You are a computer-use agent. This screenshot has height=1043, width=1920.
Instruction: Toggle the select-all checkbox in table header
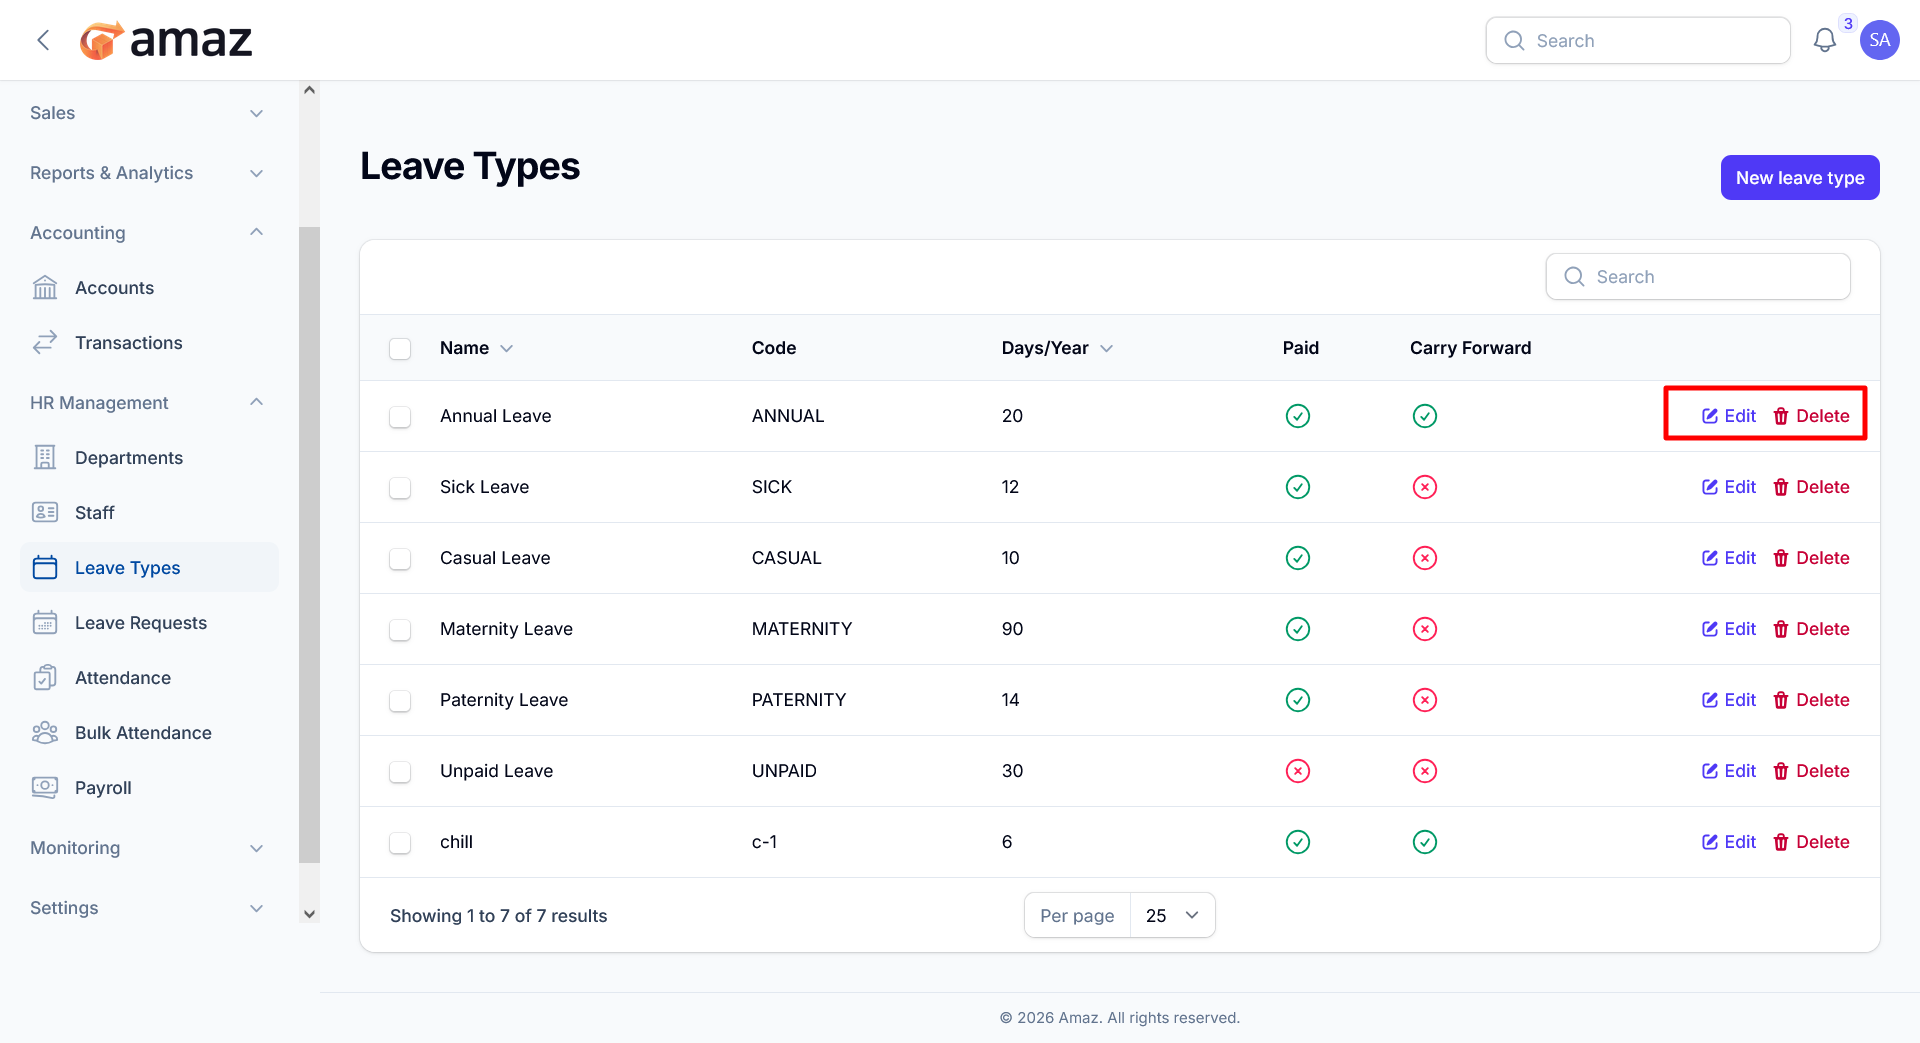tap(400, 348)
